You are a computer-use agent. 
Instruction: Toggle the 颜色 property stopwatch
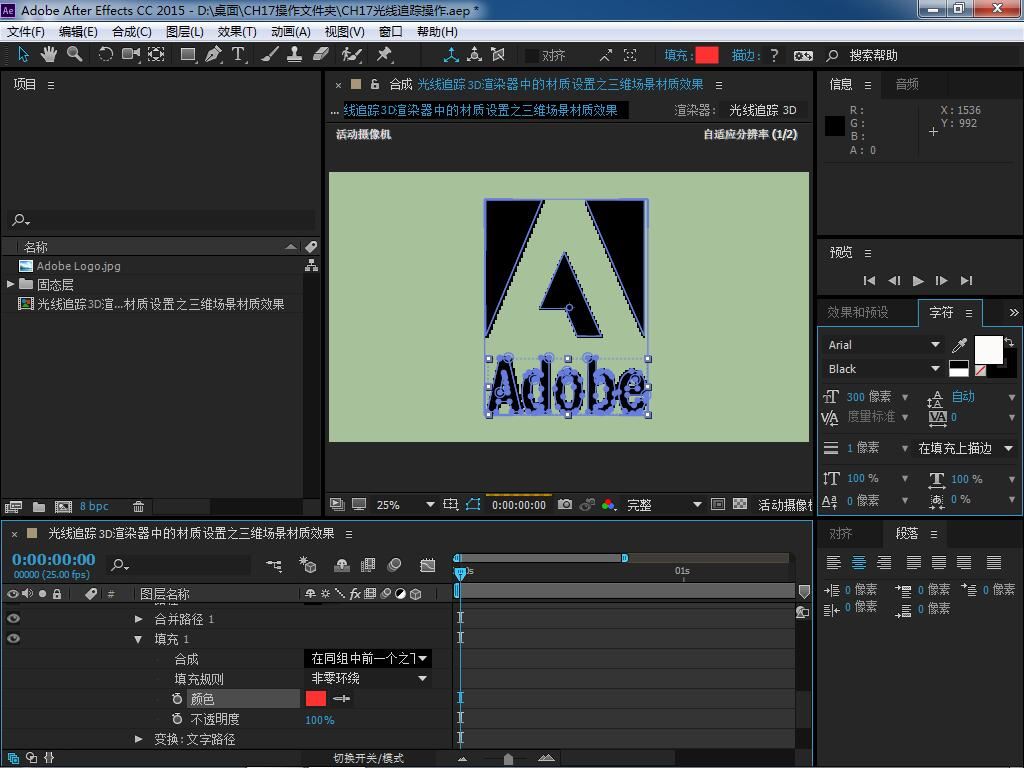click(177, 699)
